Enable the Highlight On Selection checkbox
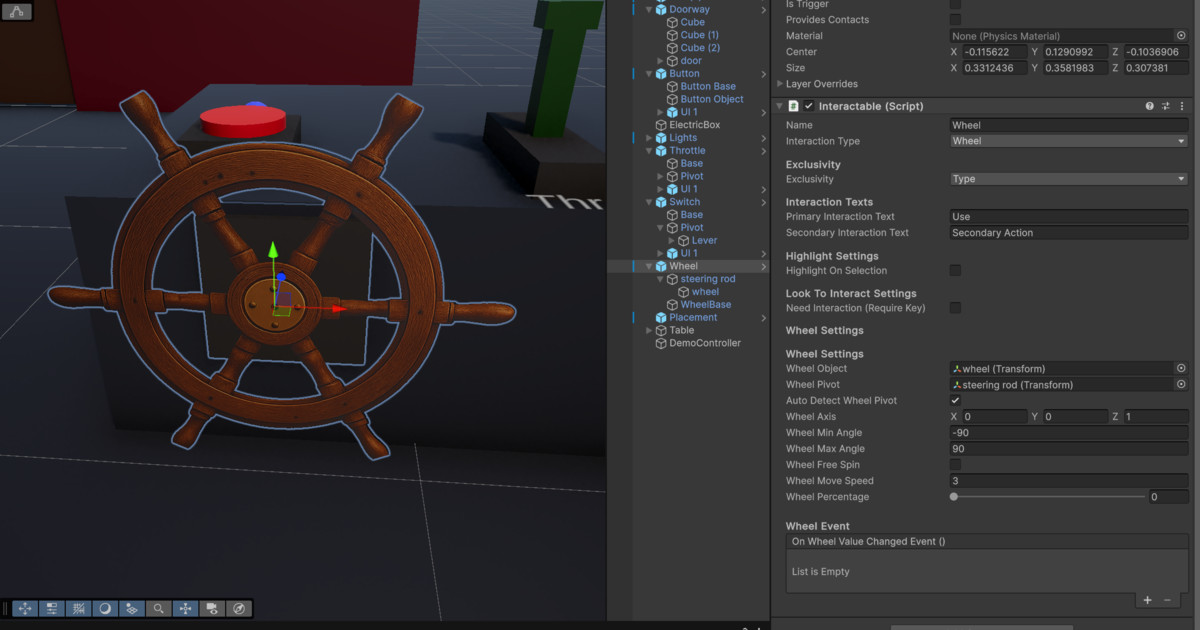1200x630 pixels. click(x=955, y=270)
